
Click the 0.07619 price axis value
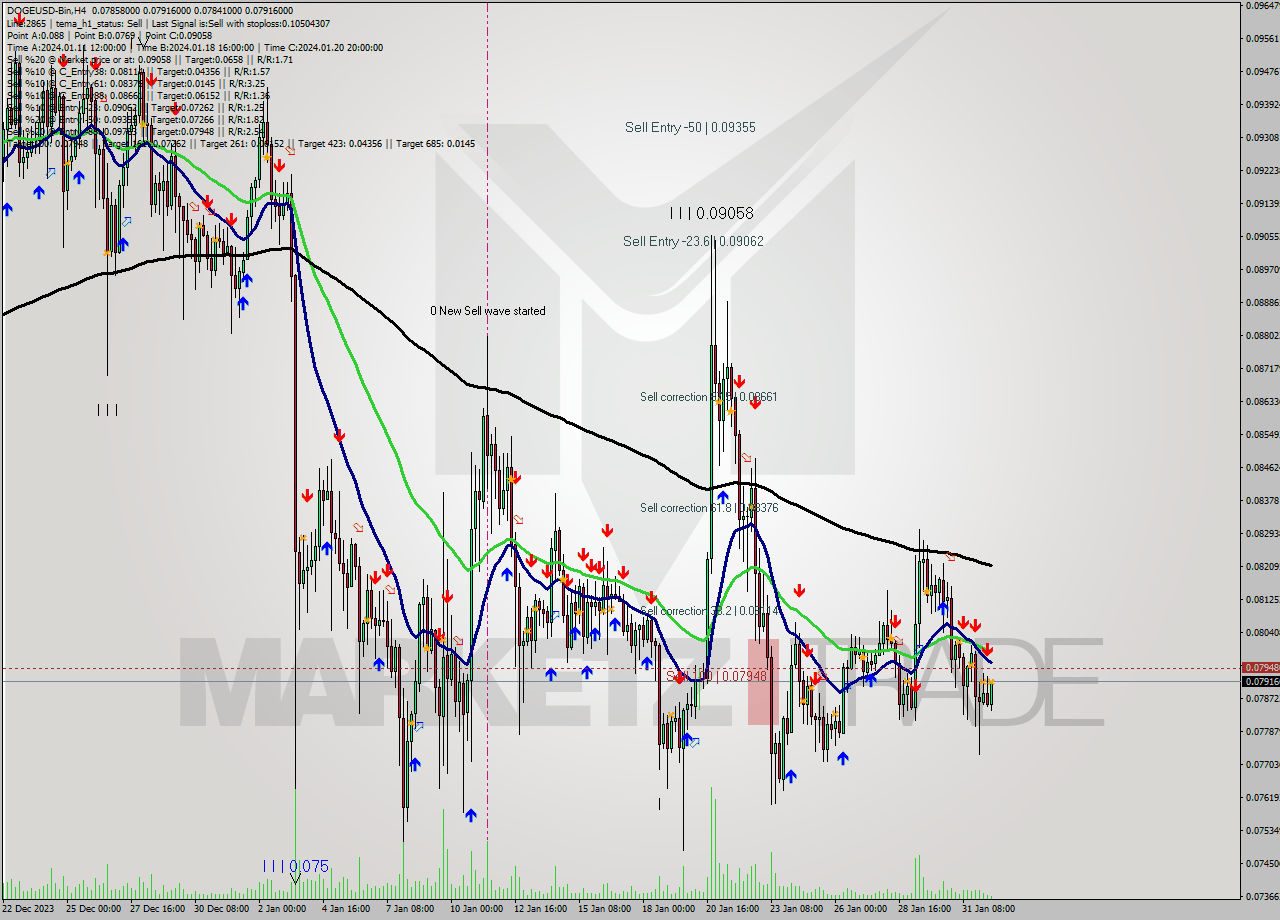pos(1261,797)
